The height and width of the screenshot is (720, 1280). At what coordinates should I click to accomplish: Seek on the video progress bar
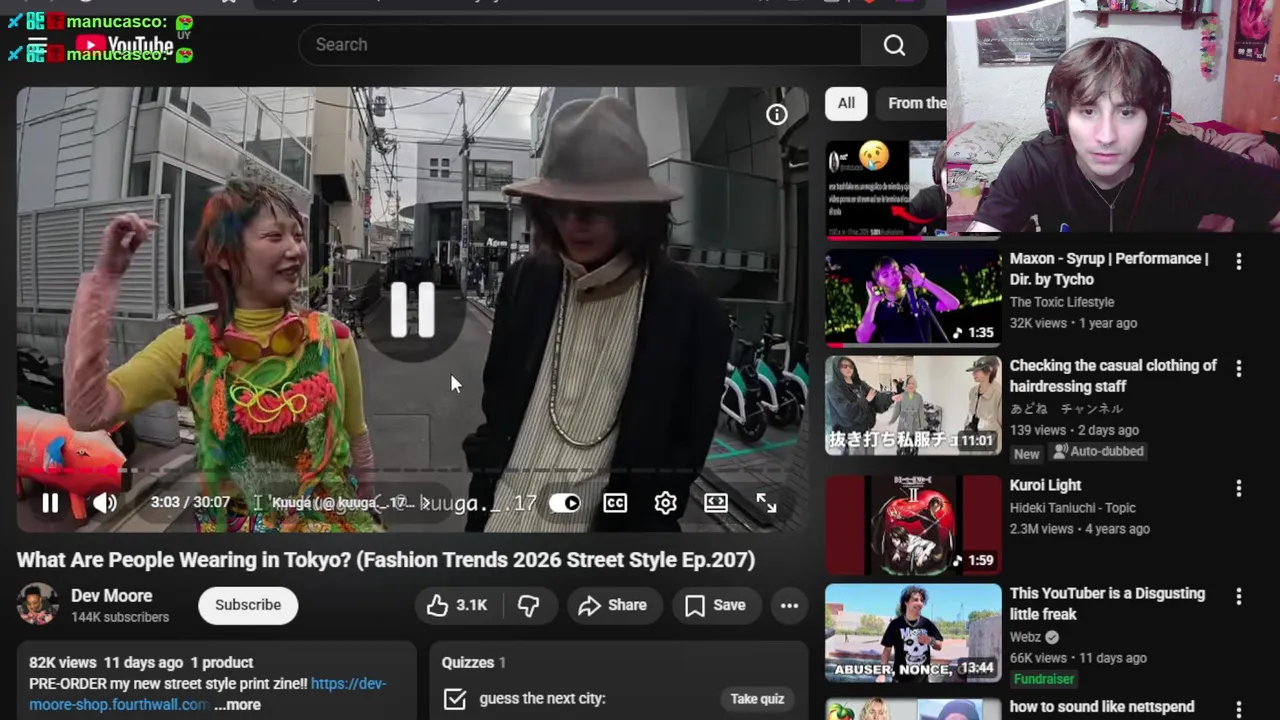(412, 470)
